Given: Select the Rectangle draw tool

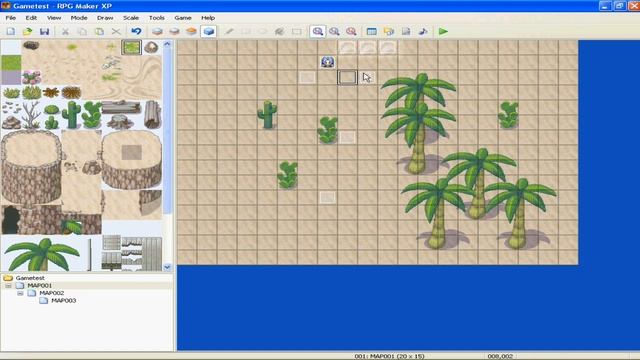Looking at the screenshot, I should tap(246, 31).
